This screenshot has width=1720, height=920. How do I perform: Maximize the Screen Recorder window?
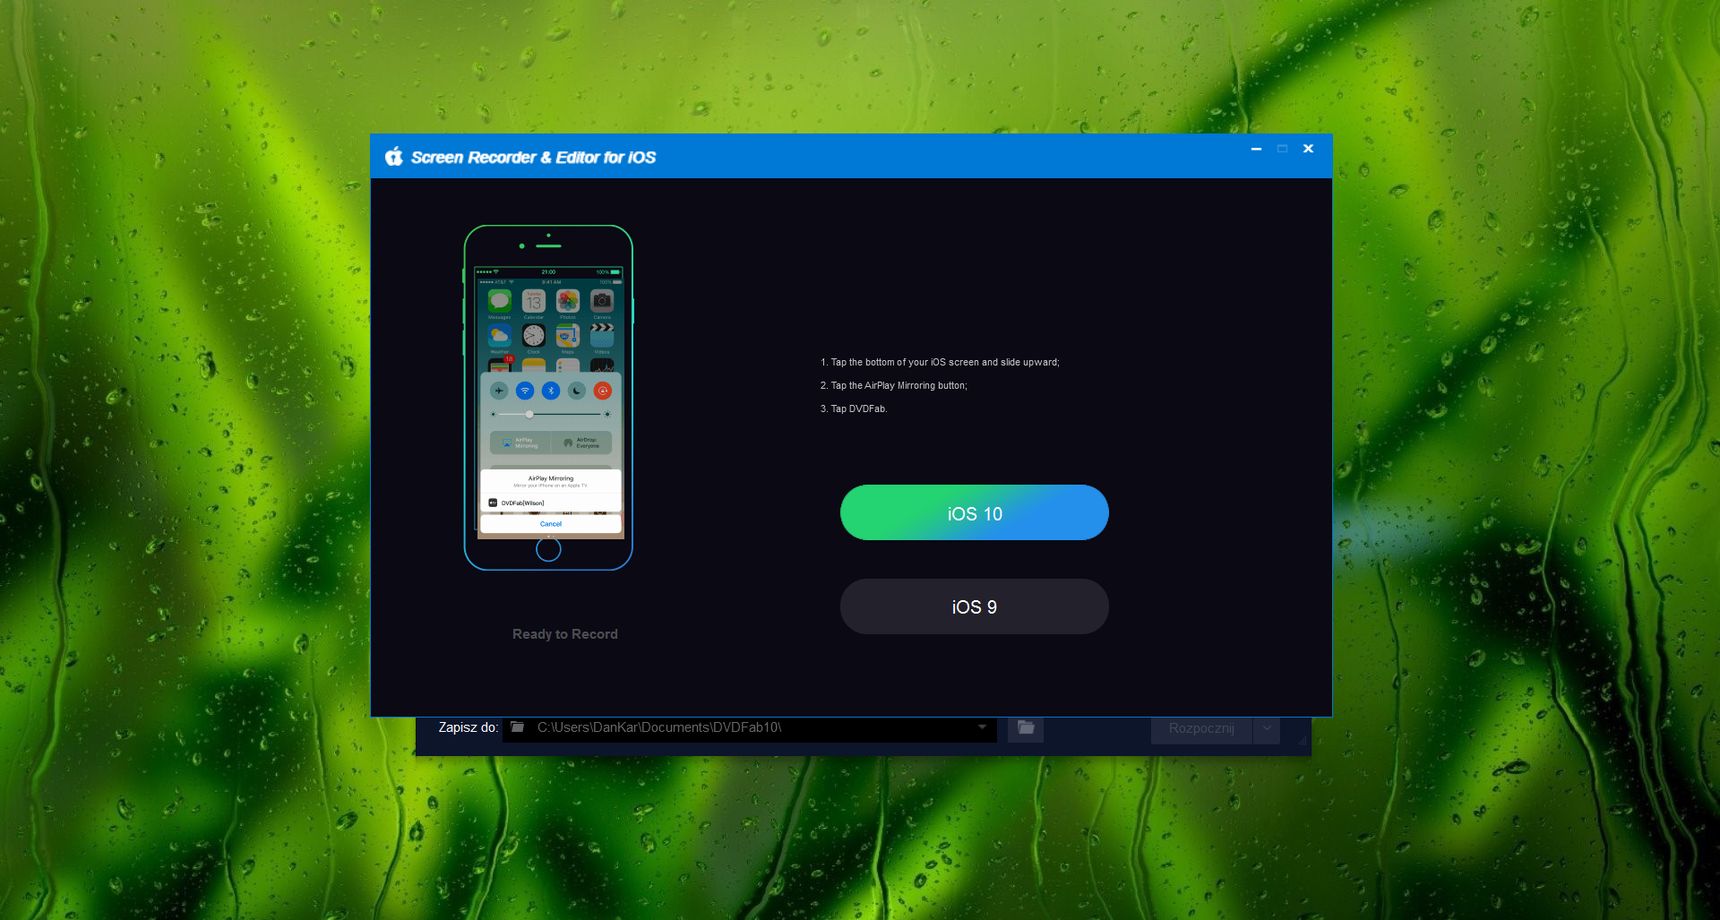(1282, 149)
